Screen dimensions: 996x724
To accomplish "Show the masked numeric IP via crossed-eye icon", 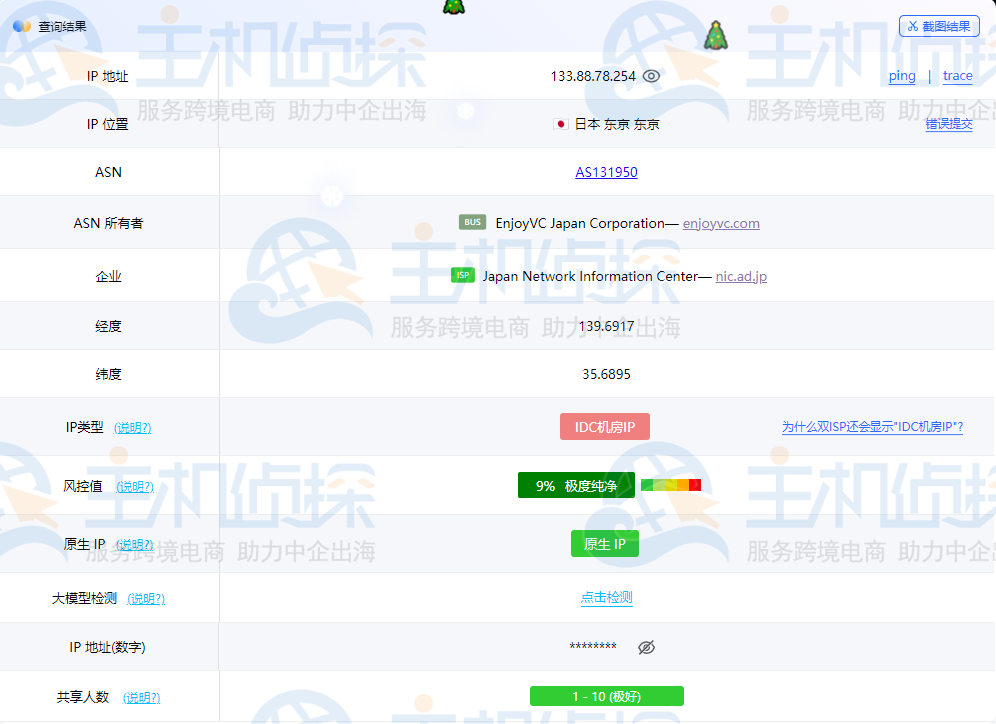I will [x=646, y=647].
